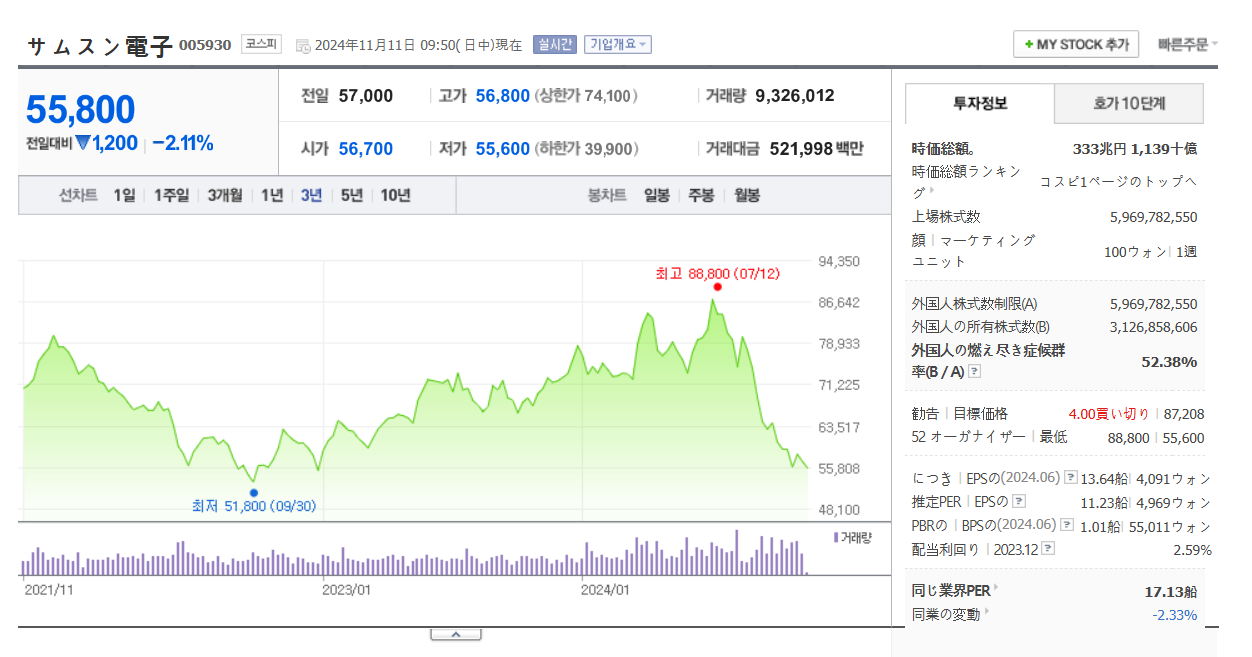Click the calendar clock icon beside the date
The width and height of the screenshot is (1252, 657).
(303, 45)
